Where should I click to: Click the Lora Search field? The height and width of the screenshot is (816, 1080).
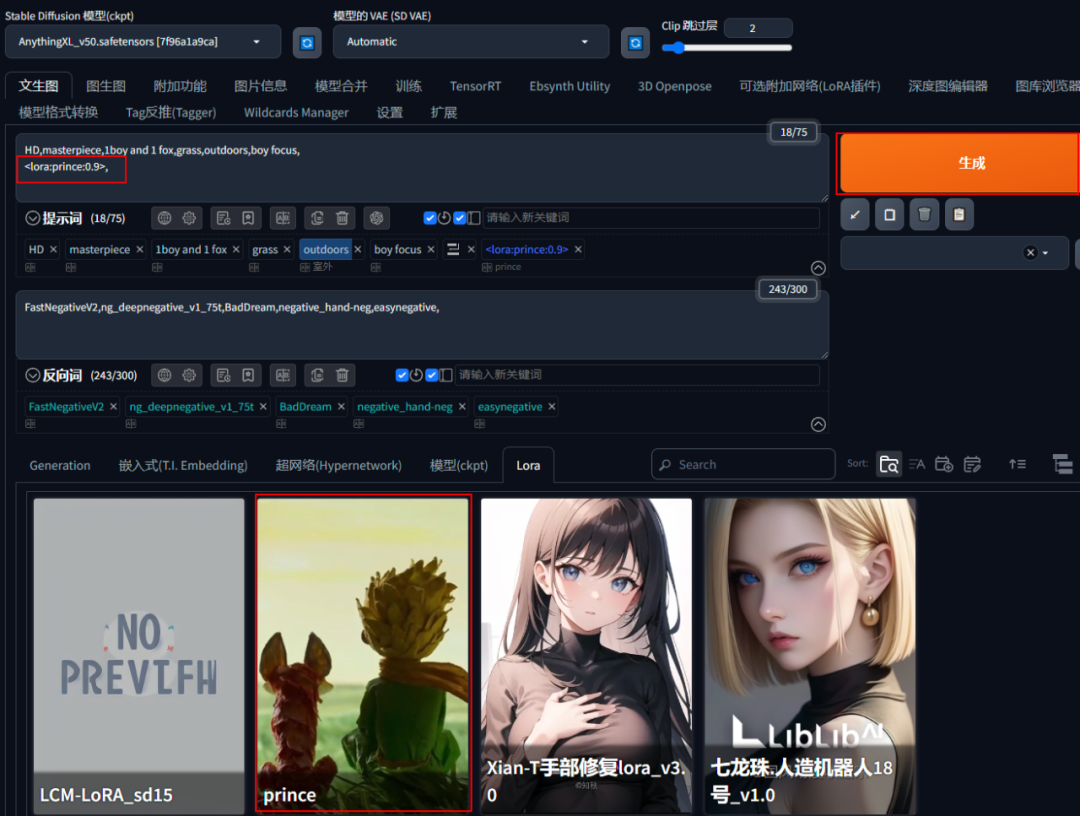(743, 465)
